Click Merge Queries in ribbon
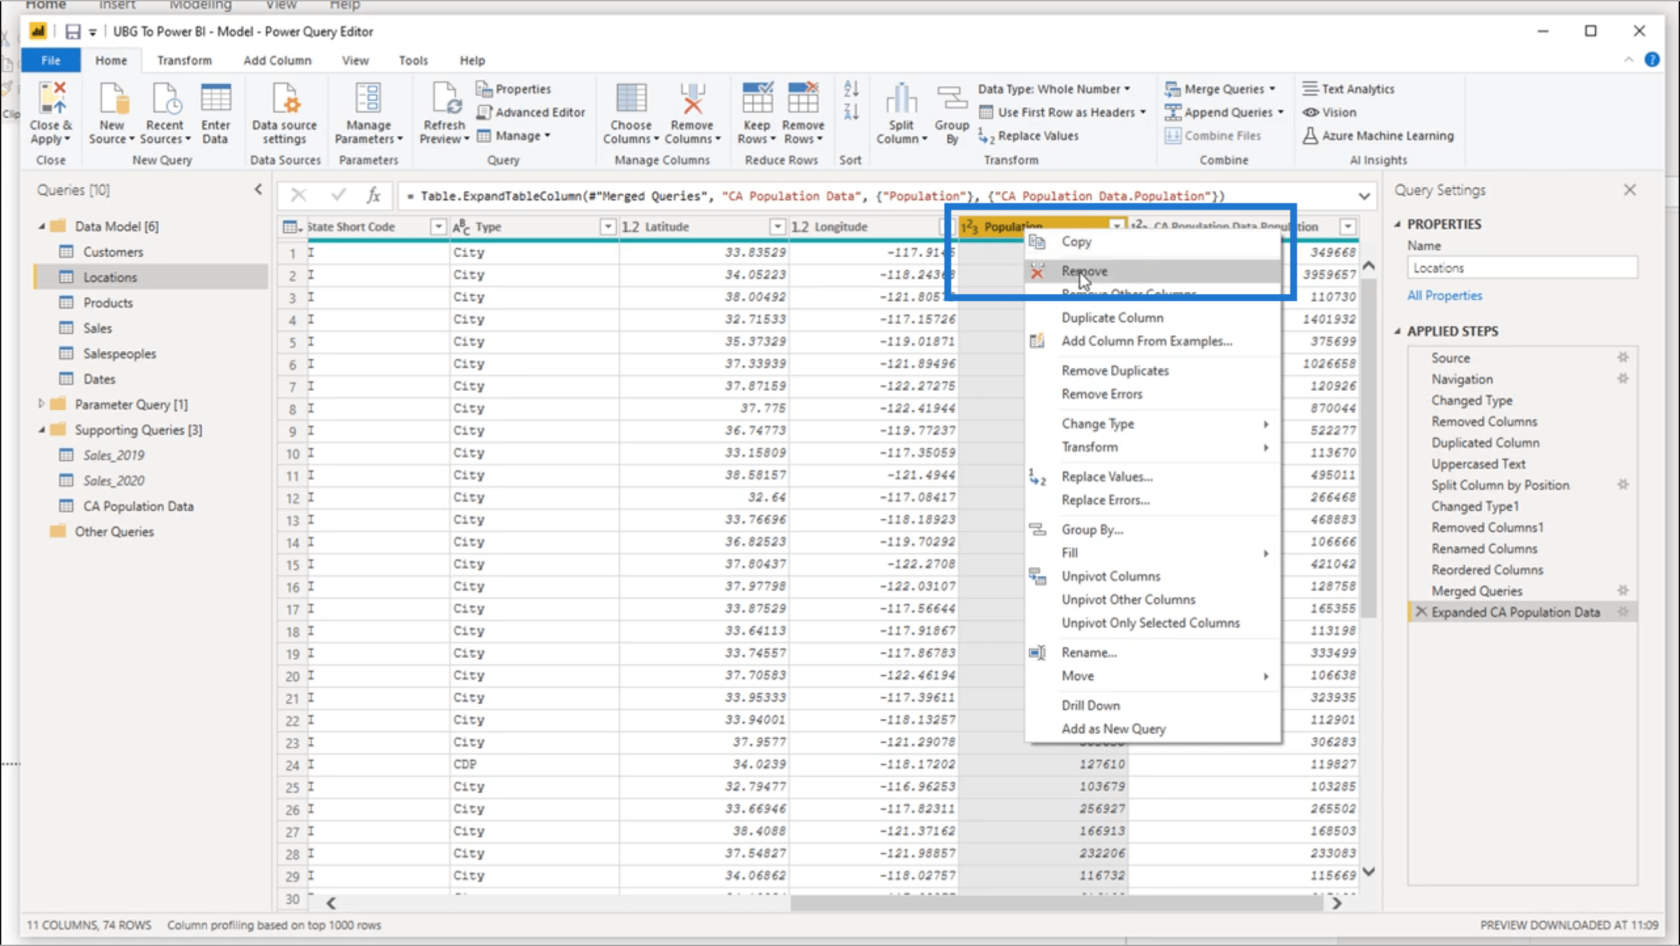 point(1220,89)
